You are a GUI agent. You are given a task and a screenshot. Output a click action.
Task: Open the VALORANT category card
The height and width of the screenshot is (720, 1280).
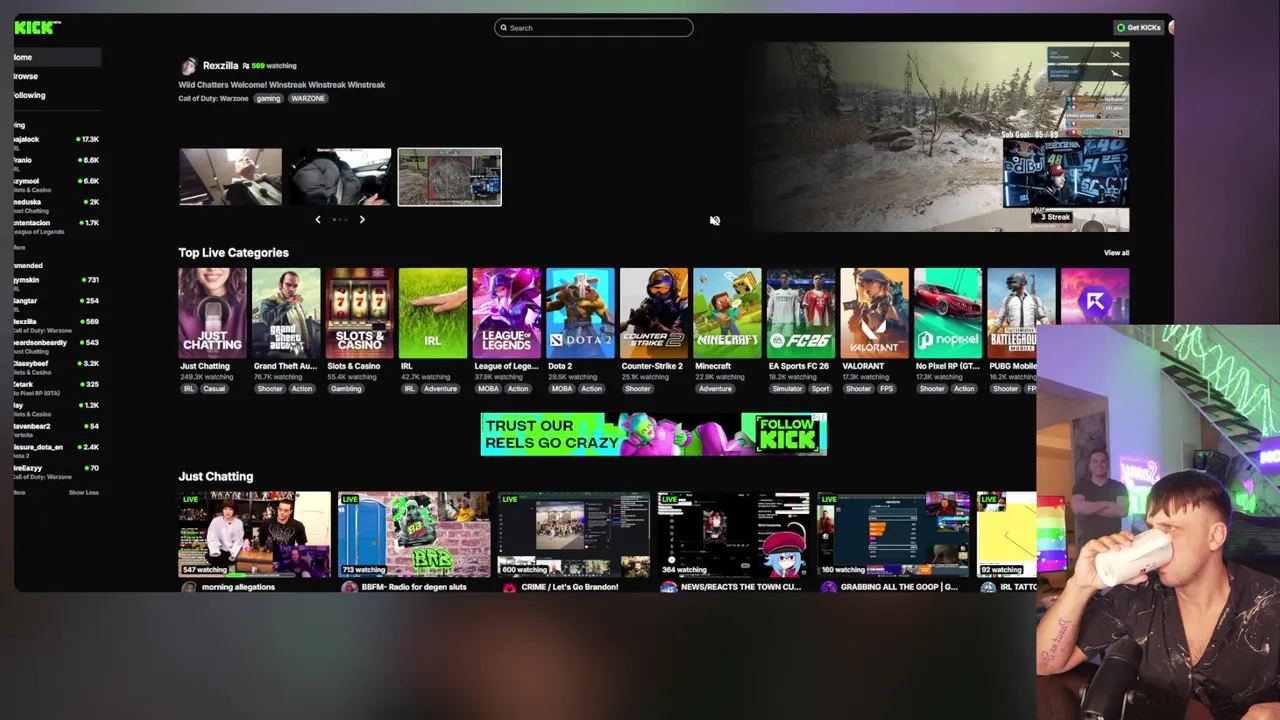(875, 313)
